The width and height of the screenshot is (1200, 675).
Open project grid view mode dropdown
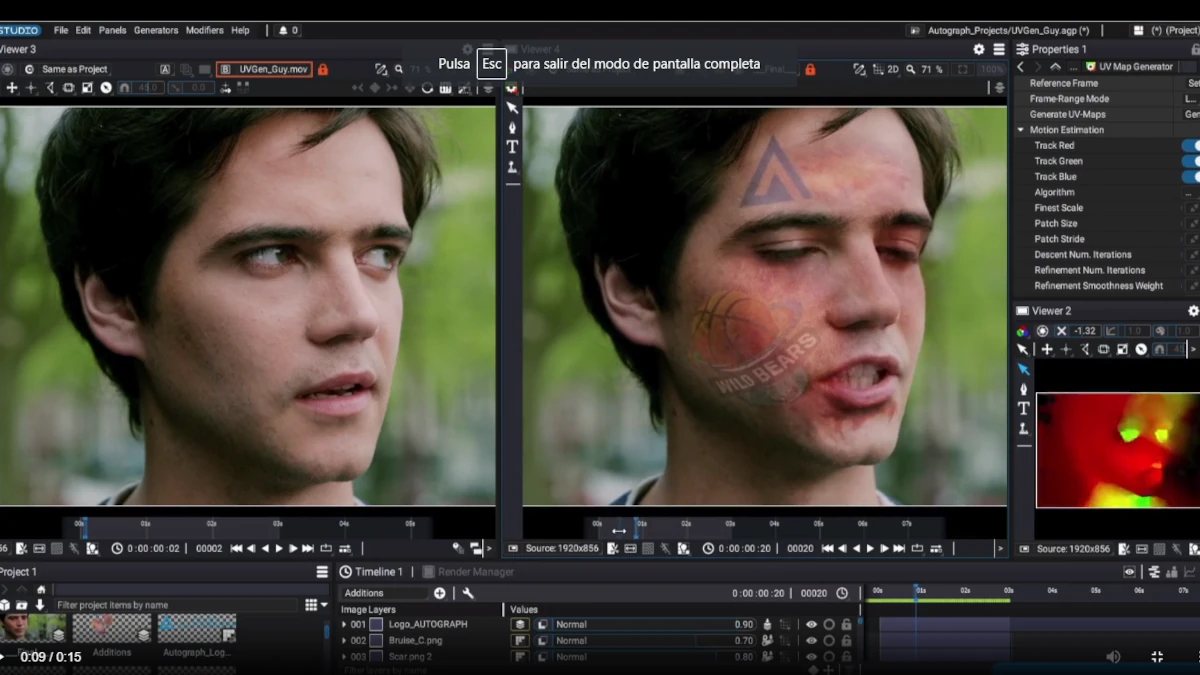pyautogui.click(x=315, y=604)
